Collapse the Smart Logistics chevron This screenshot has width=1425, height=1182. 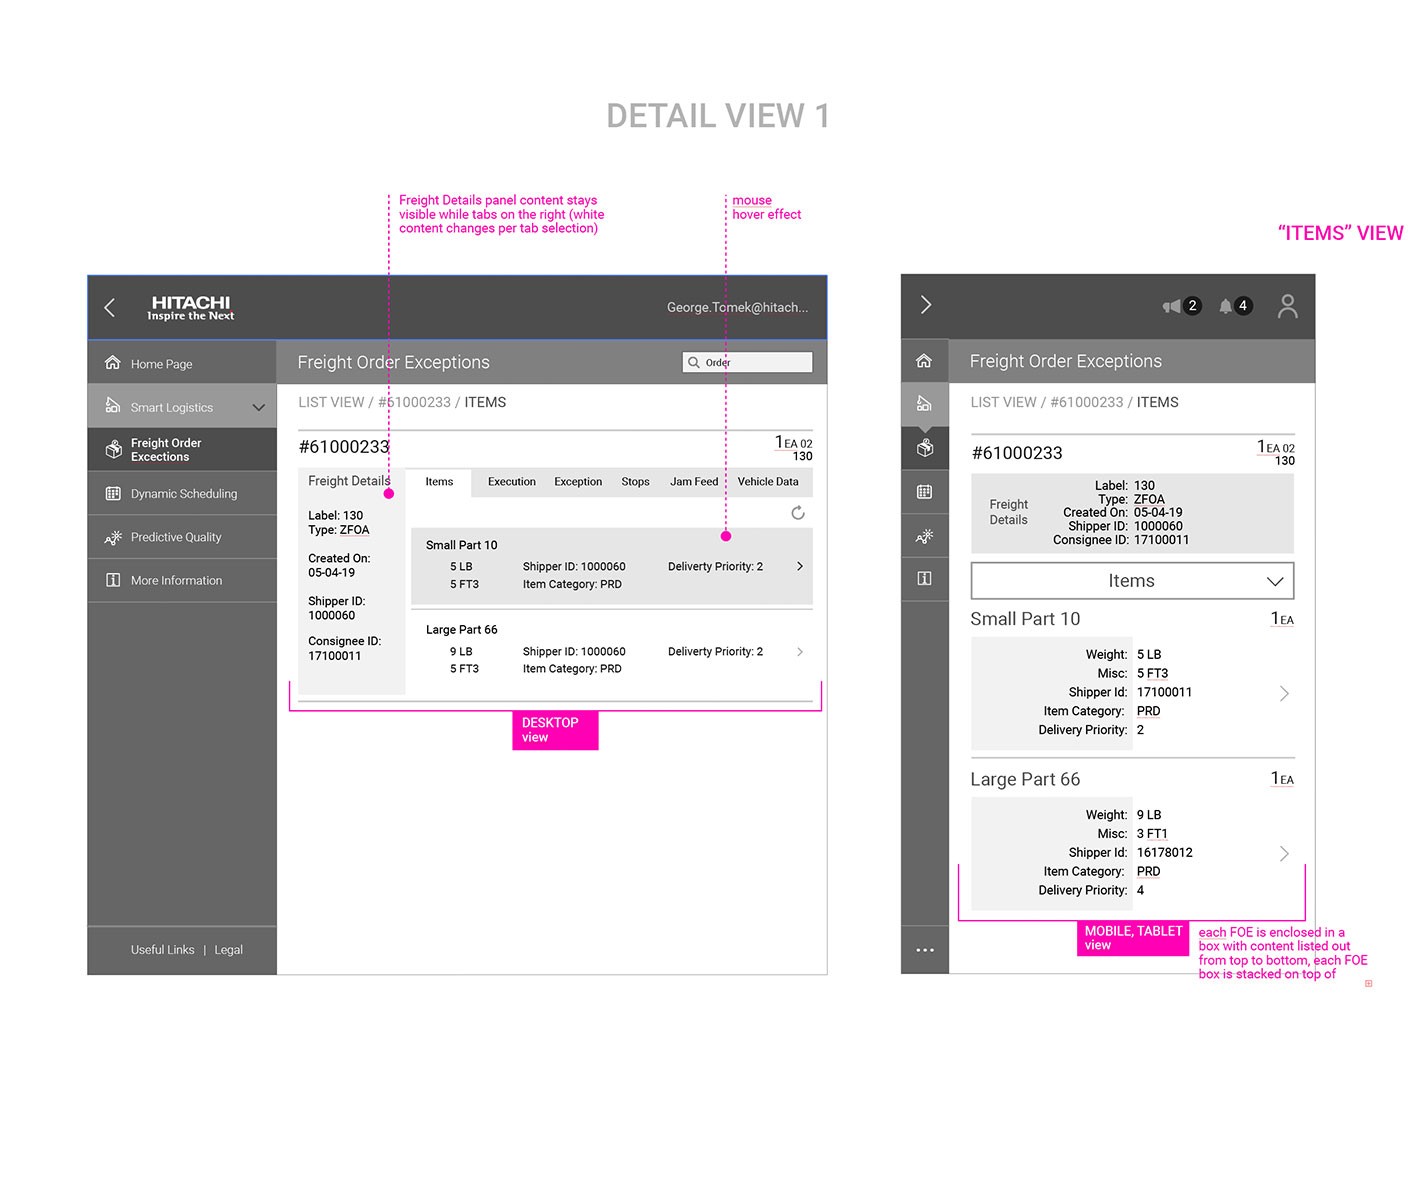pos(259,407)
